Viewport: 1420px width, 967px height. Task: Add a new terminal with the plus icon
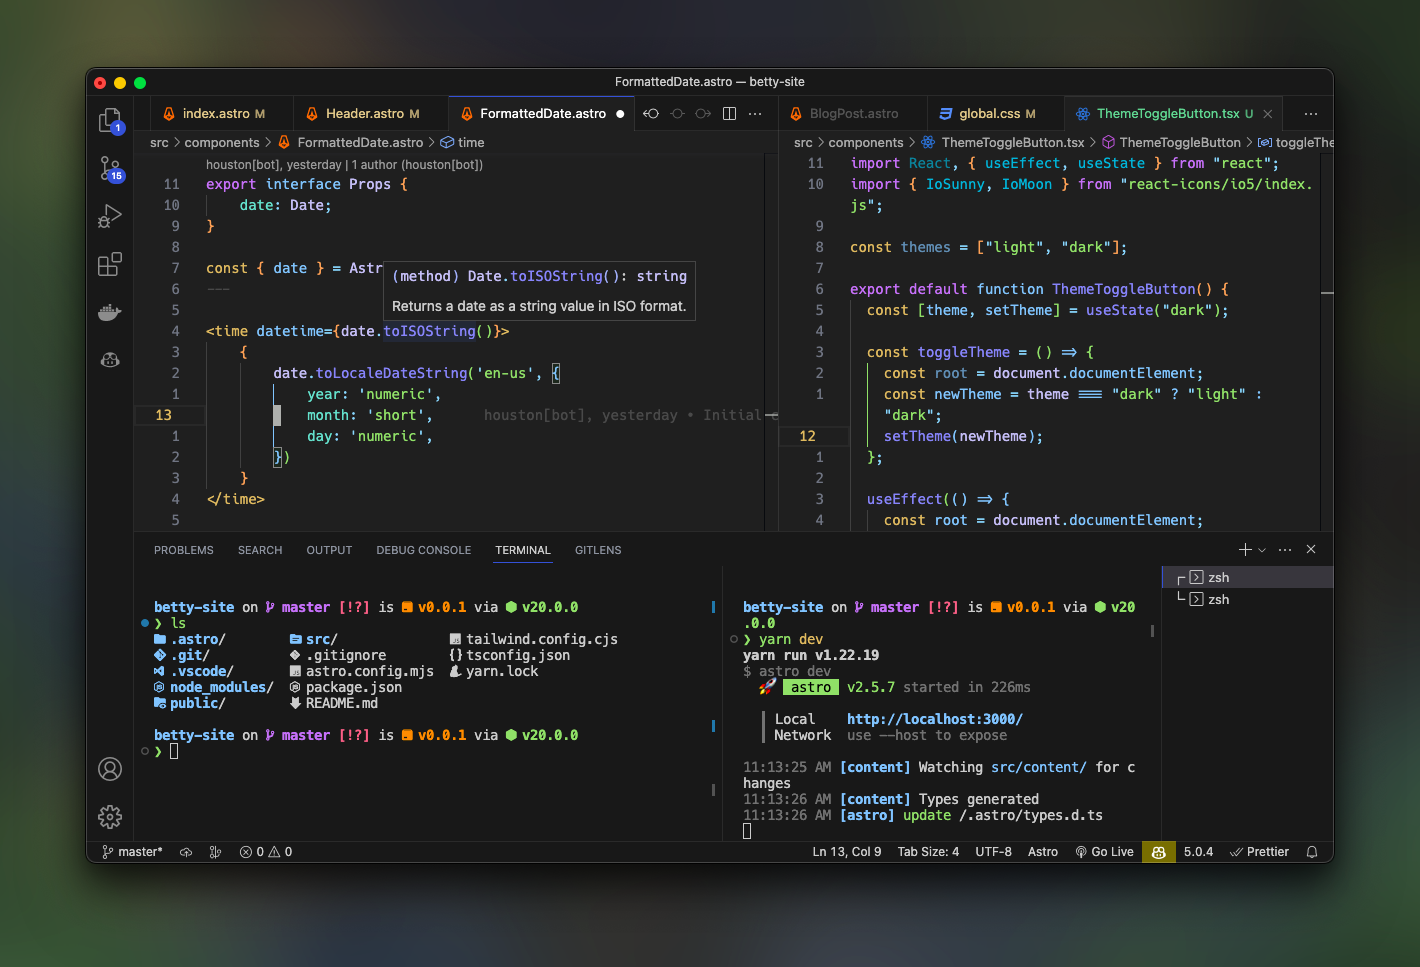1245,550
